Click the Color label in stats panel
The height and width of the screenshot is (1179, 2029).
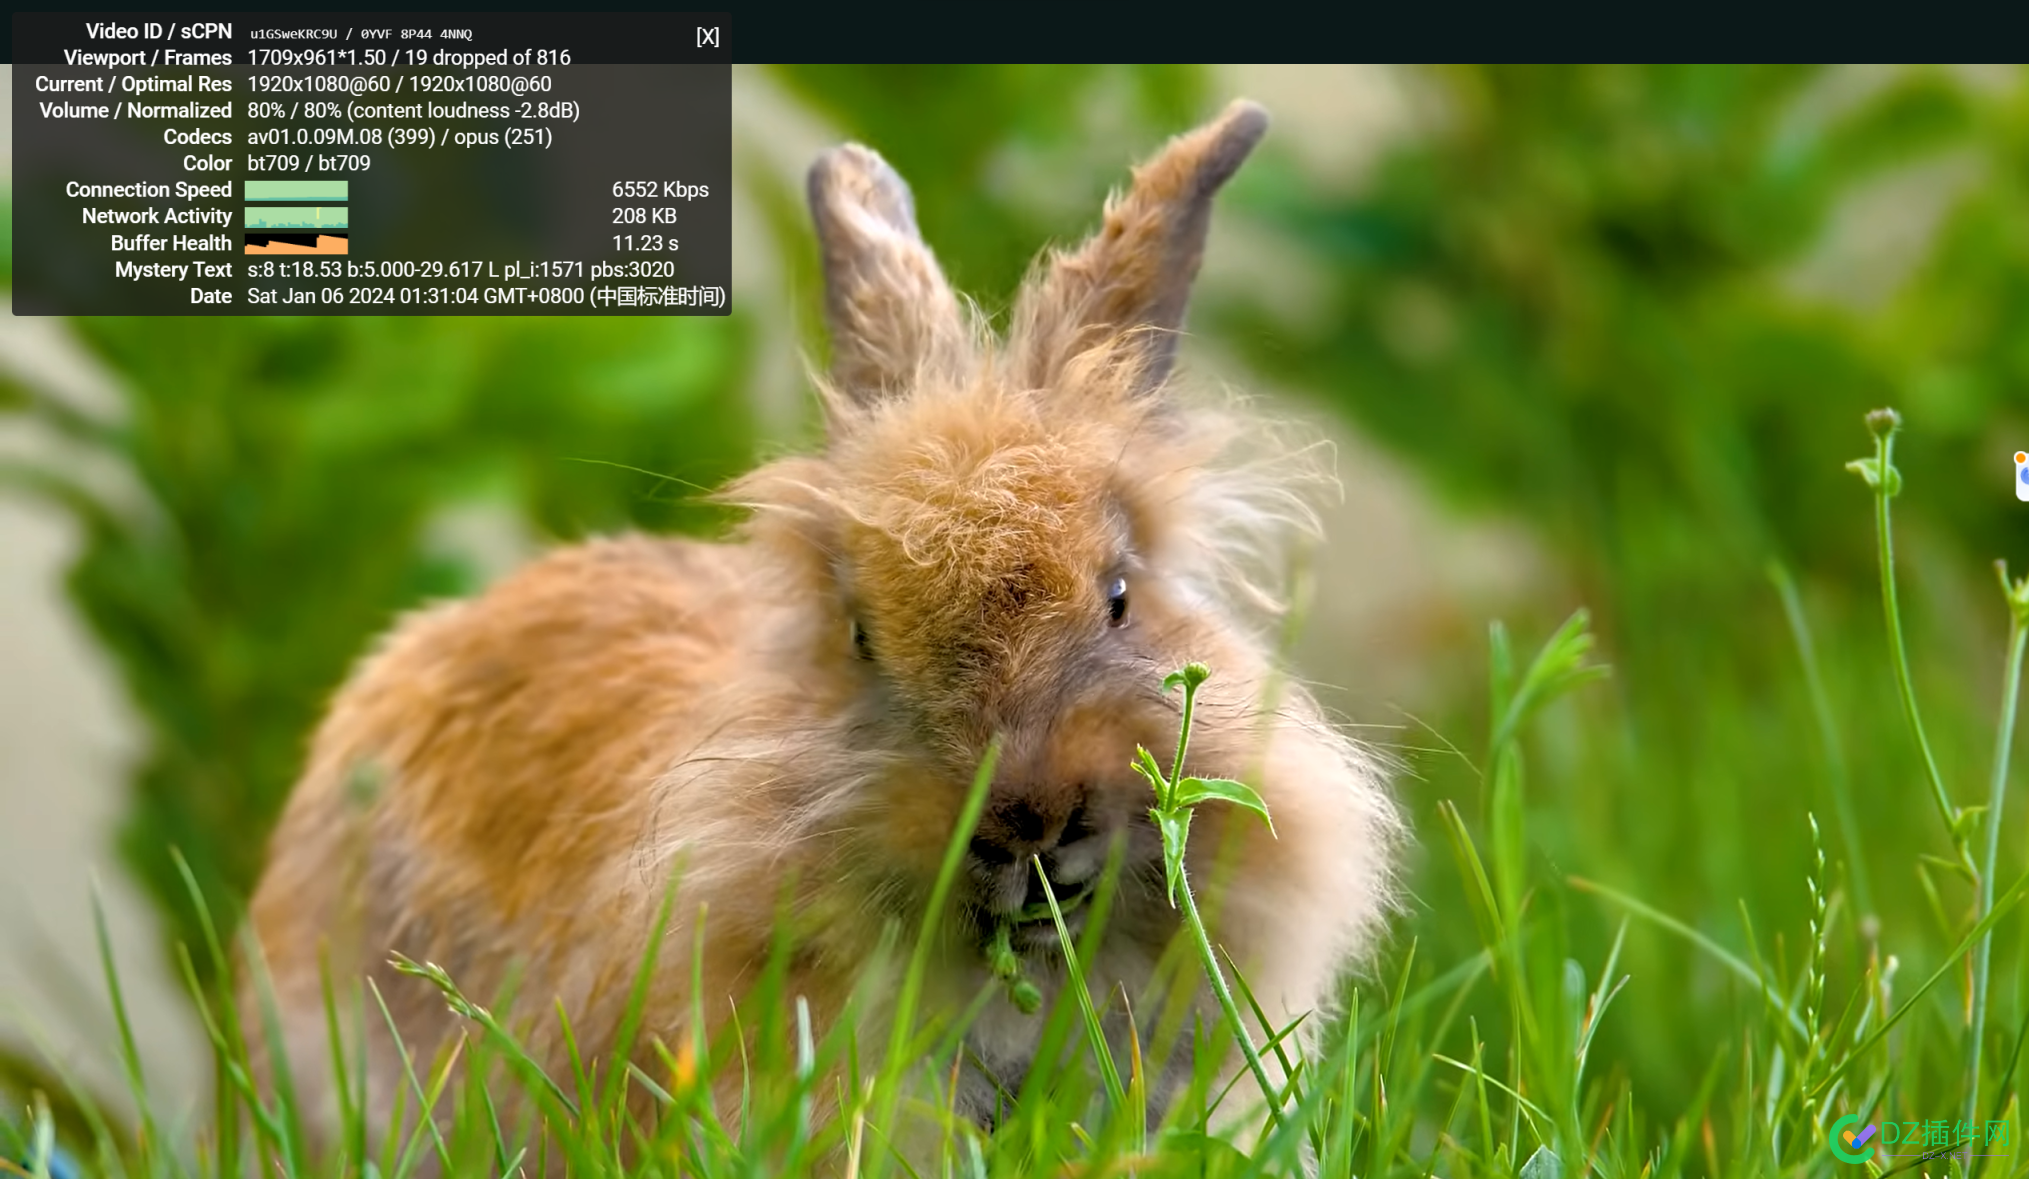(207, 163)
